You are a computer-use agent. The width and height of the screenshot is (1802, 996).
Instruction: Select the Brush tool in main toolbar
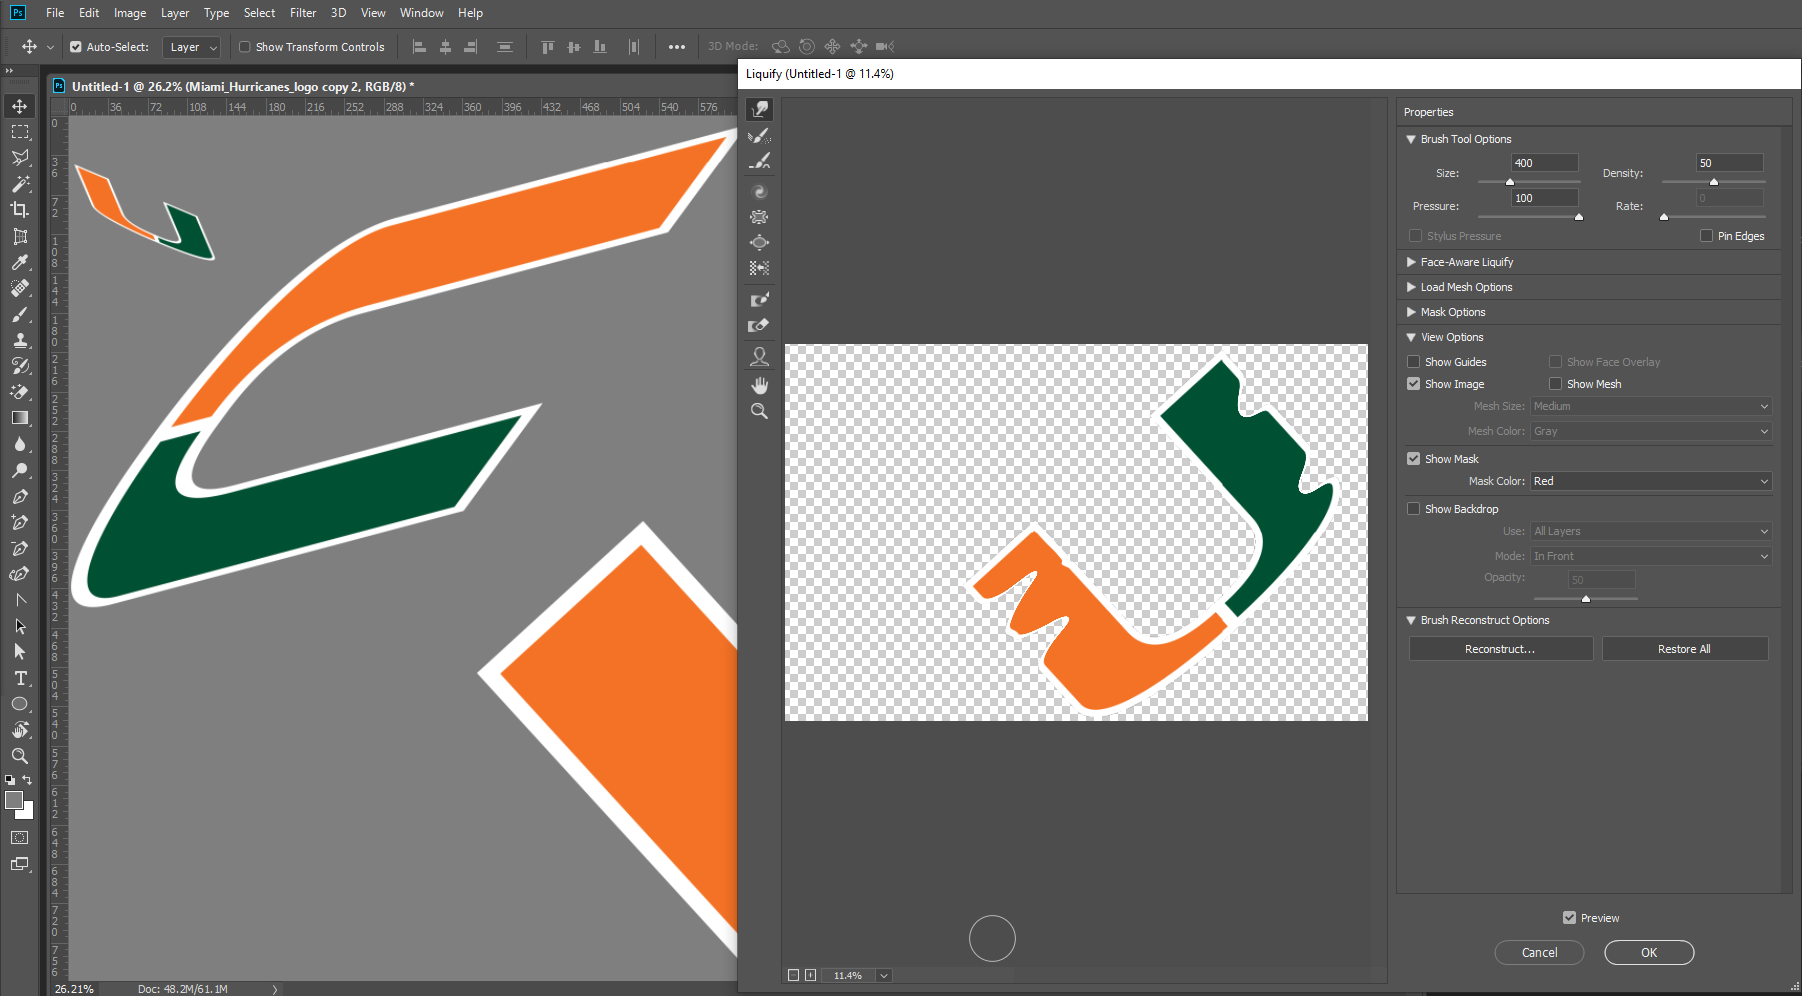20,314
